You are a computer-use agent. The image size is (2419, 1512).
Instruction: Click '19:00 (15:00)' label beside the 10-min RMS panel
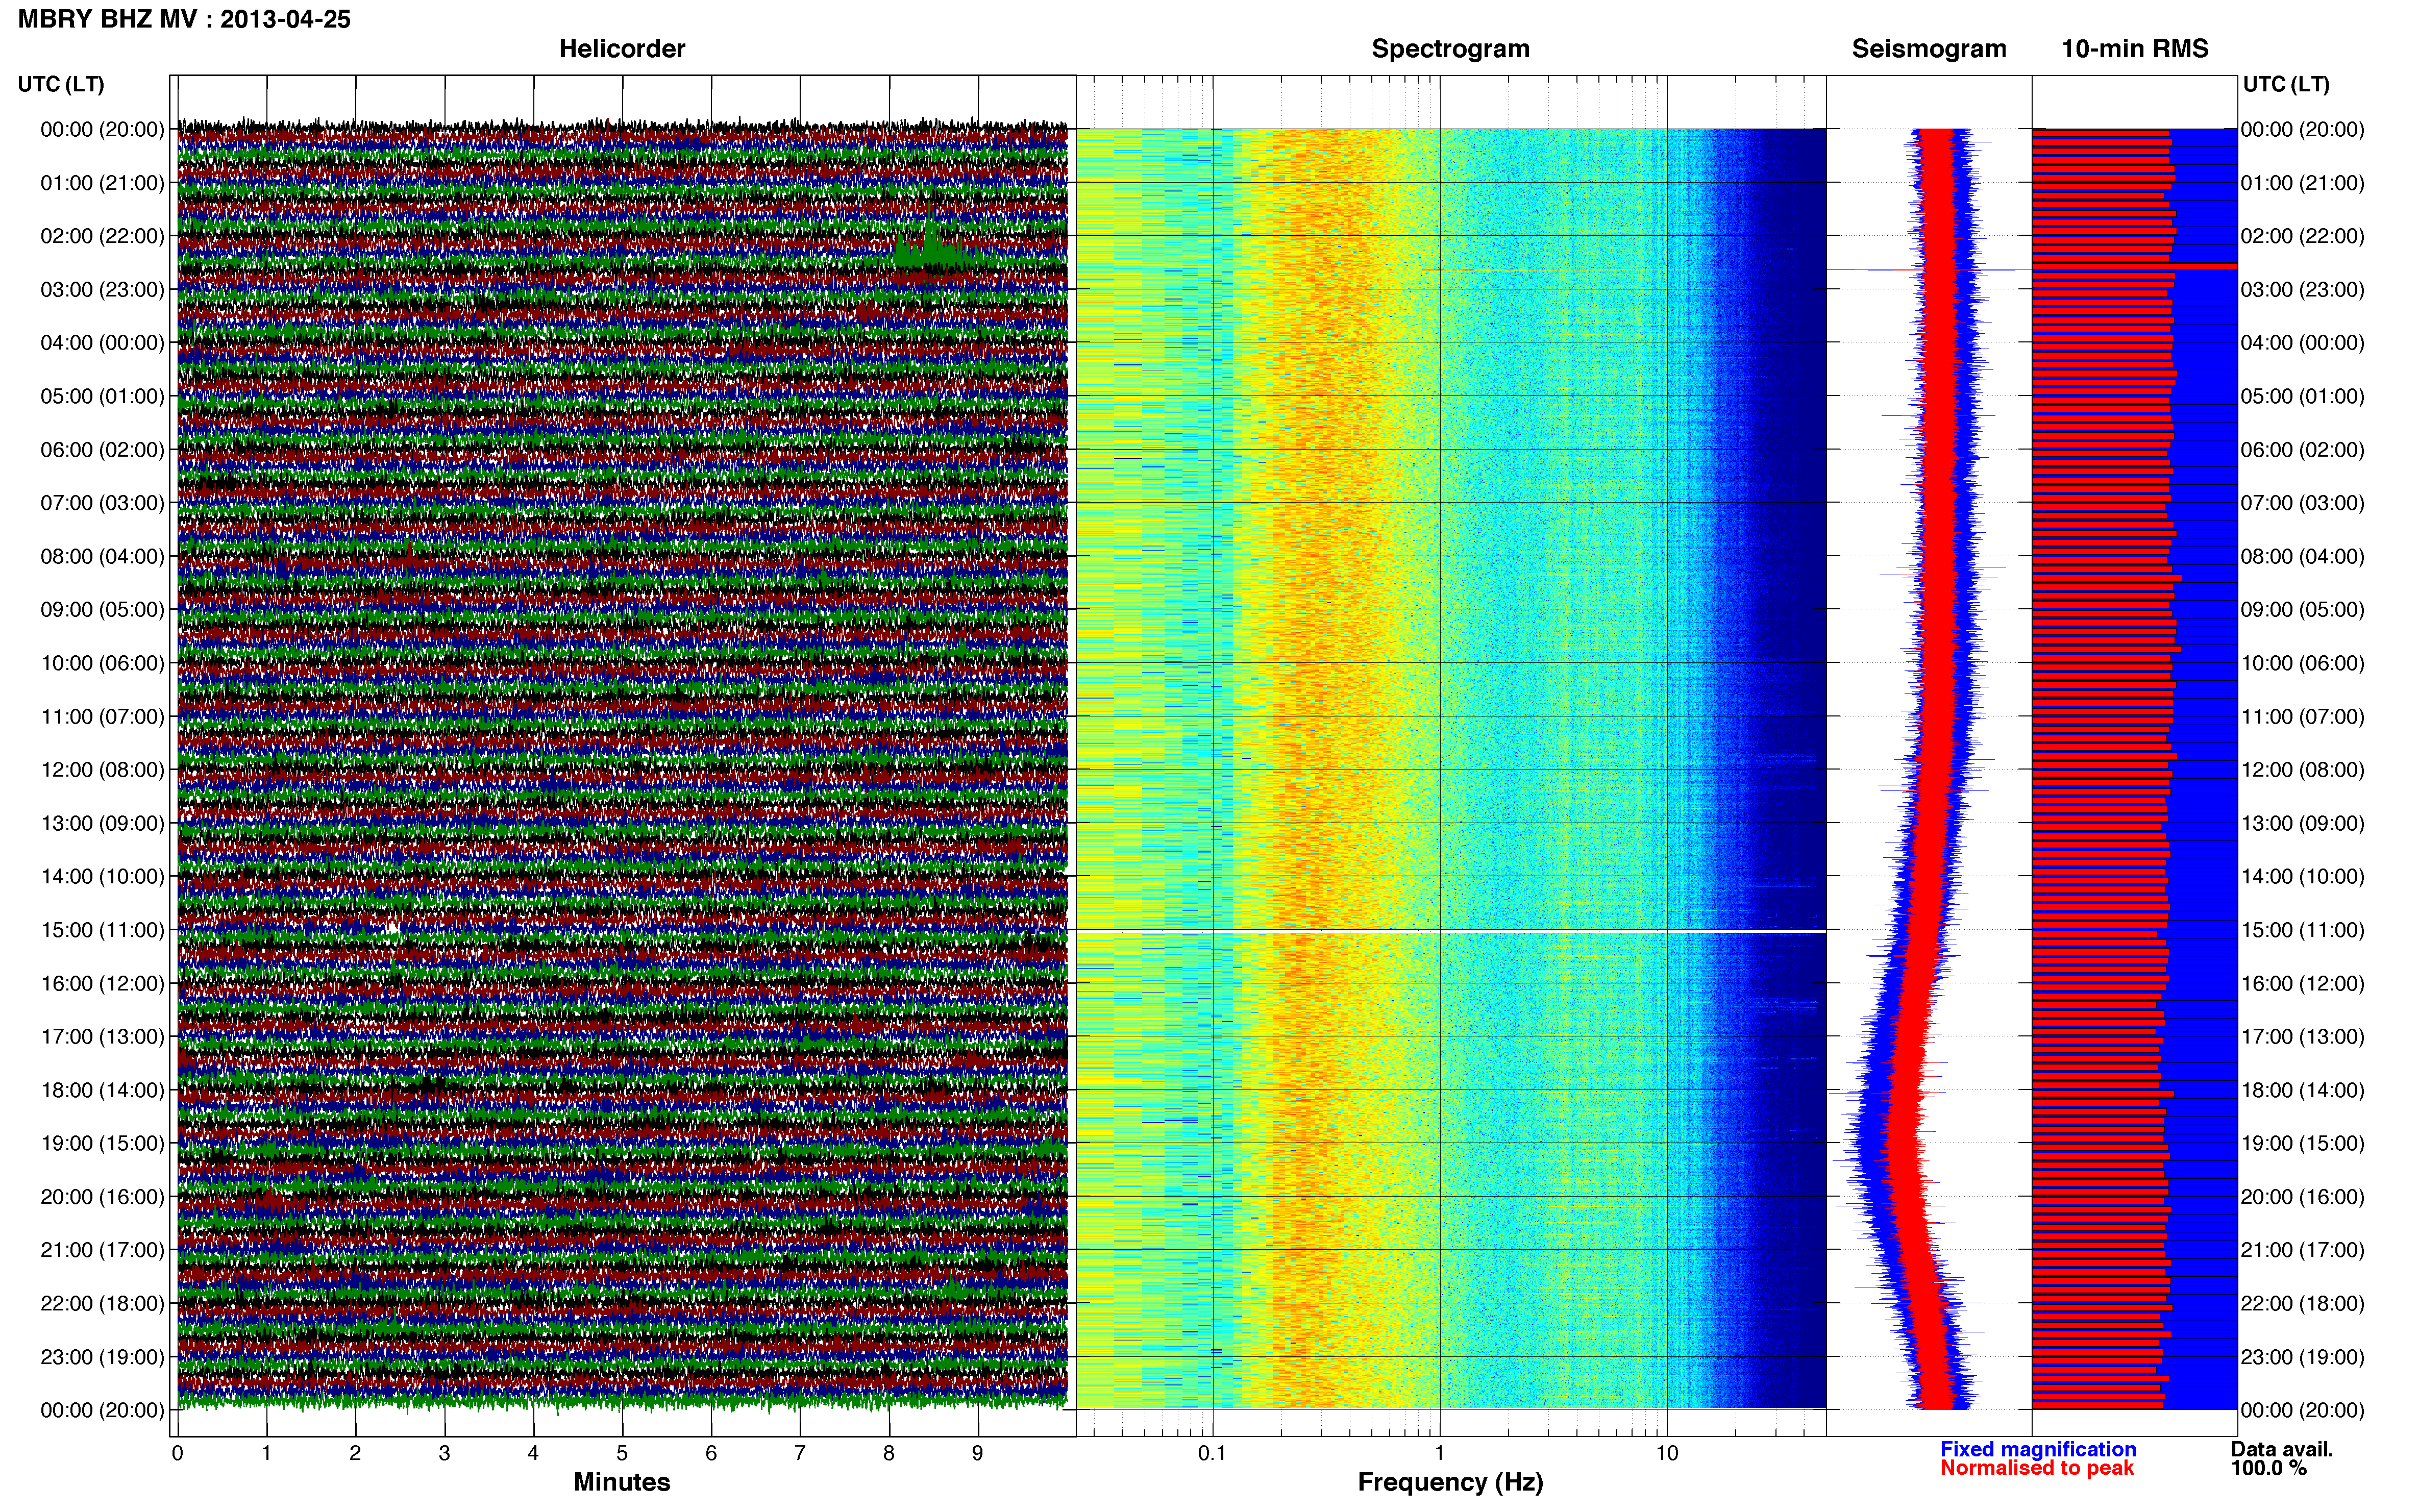click(x=2303, y=1143)
